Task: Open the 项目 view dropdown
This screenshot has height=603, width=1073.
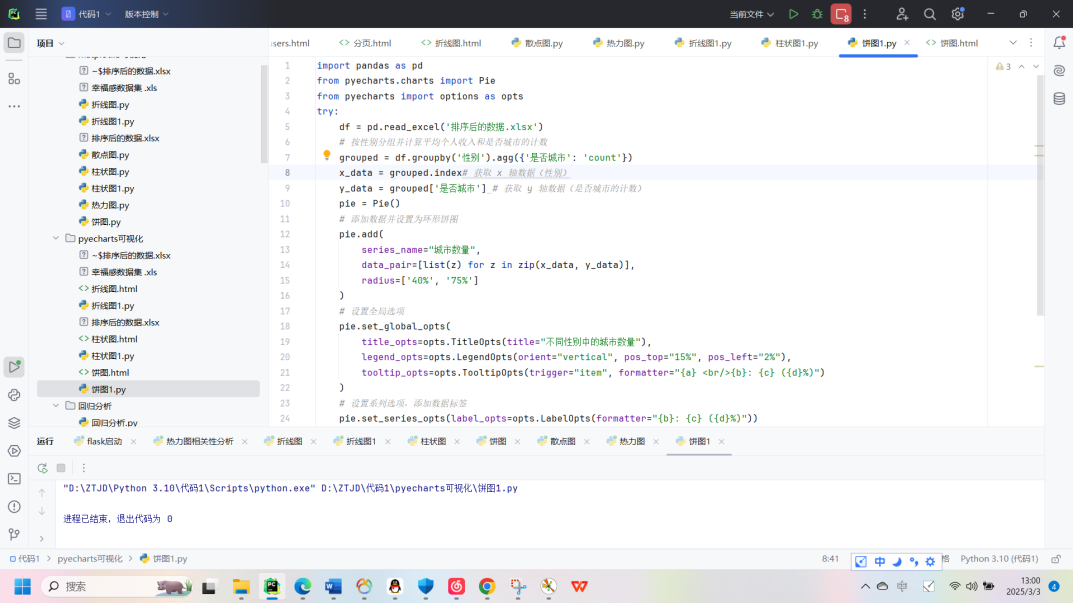Action: [x=51, y=43]
